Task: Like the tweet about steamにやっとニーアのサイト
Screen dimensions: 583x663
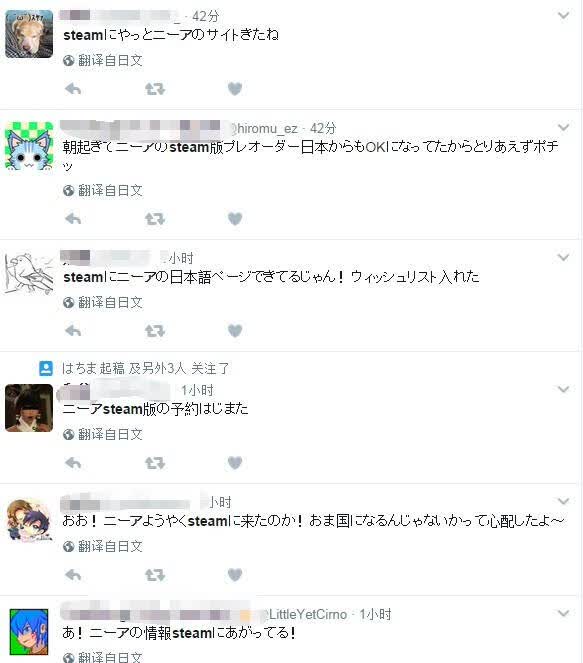Action: [x=235, y=89]
